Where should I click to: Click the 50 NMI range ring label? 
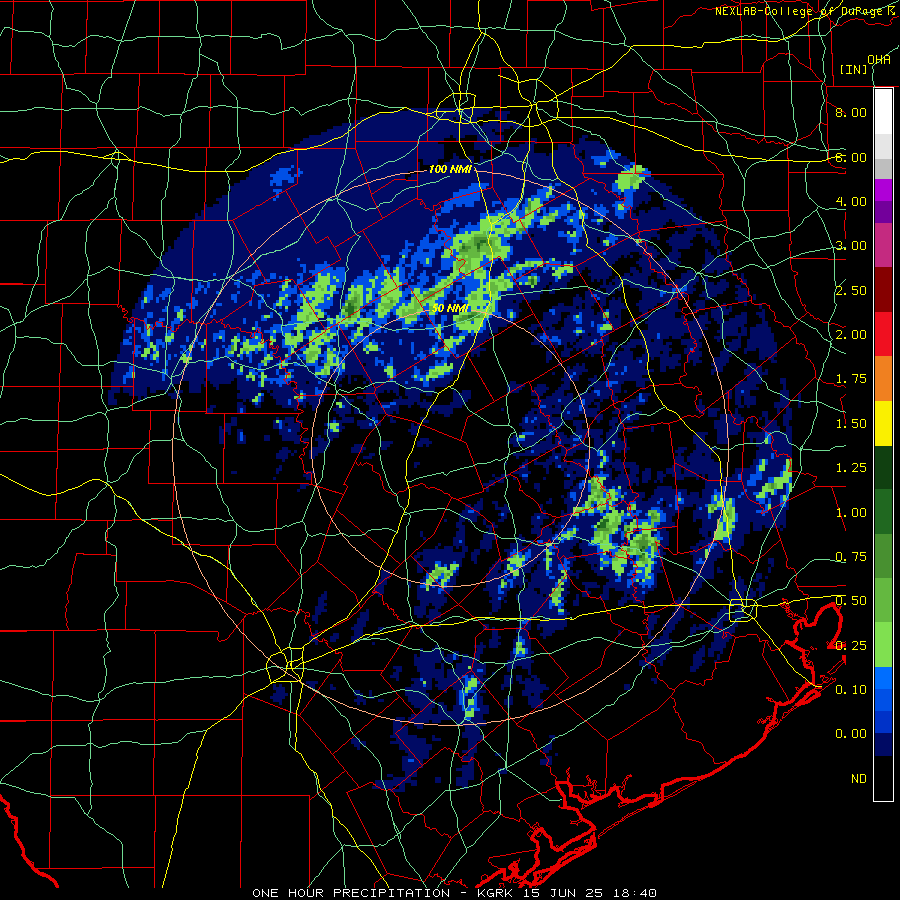(x=451, y=308)
